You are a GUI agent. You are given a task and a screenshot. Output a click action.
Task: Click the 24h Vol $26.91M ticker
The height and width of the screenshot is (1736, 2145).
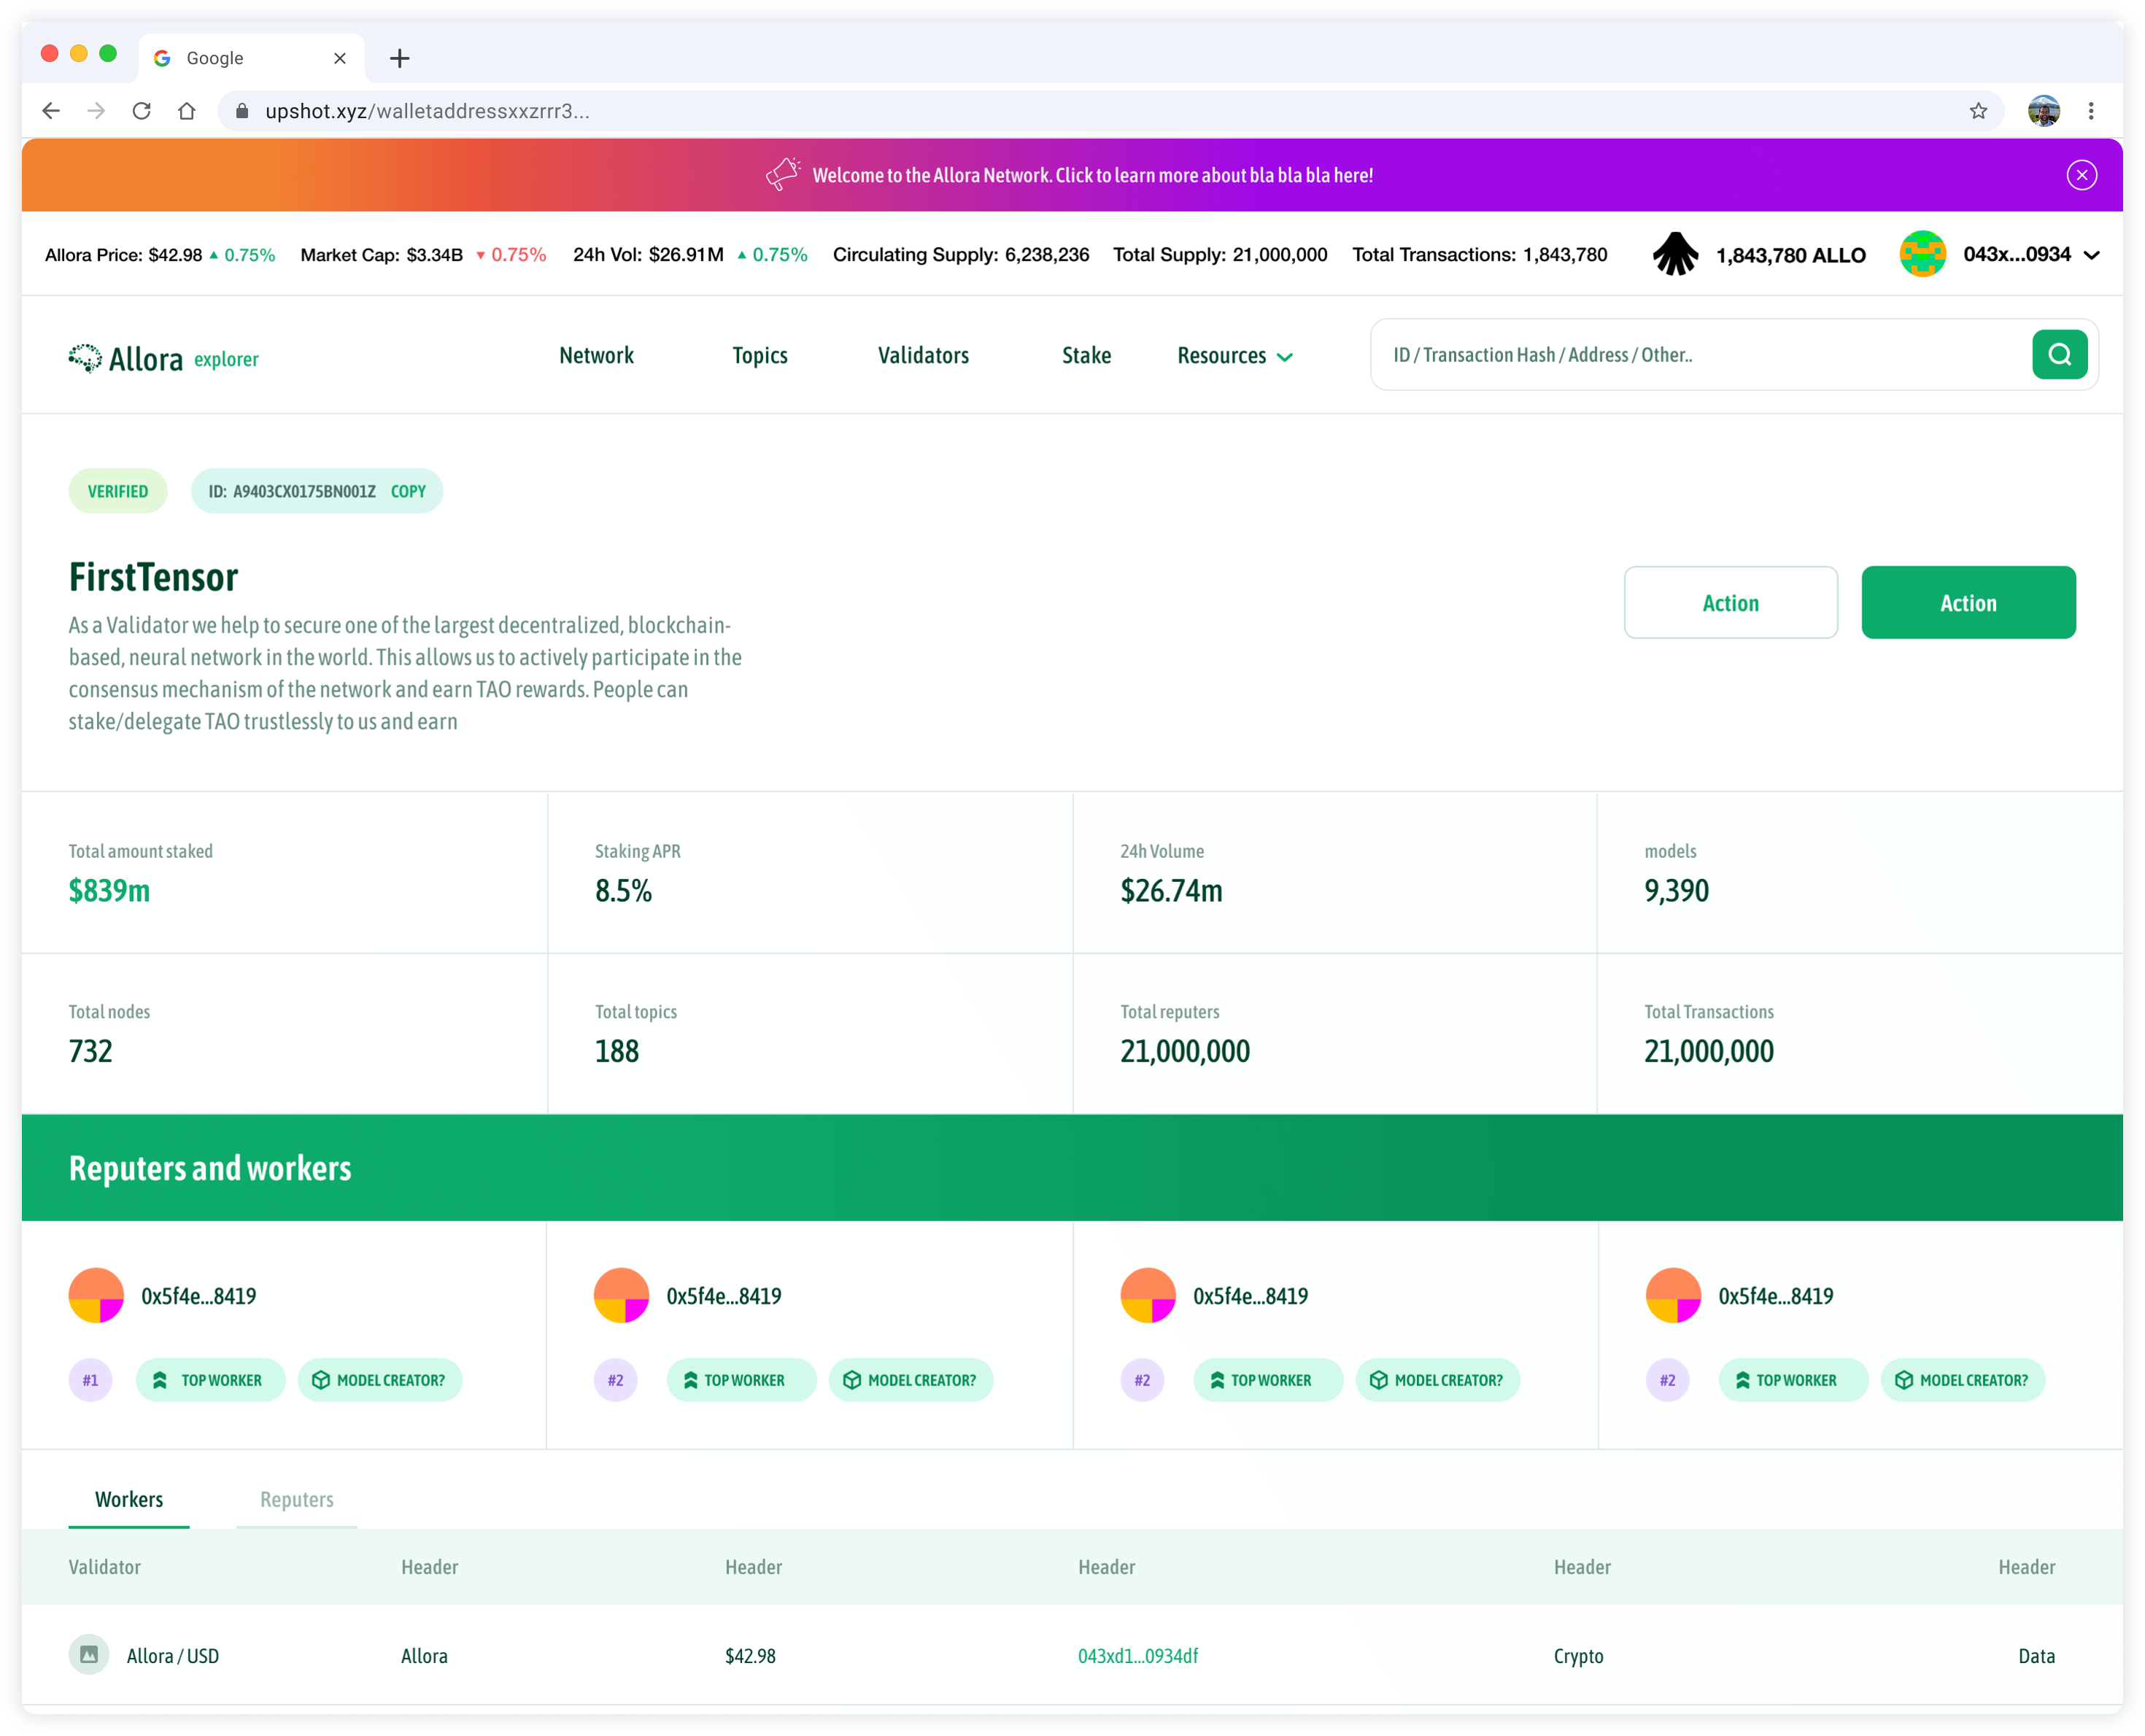click(x=690, y=255)
